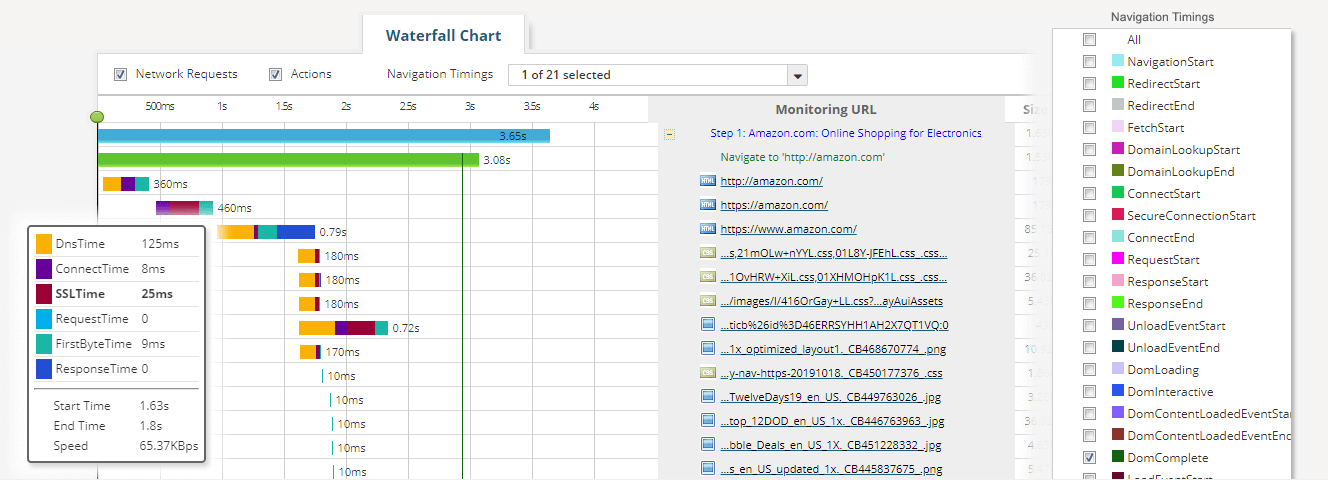Viewport: 1328px width, 480px height.
Task: Check the FetchStart checkbox
Action: click(x=1089, y=128)
